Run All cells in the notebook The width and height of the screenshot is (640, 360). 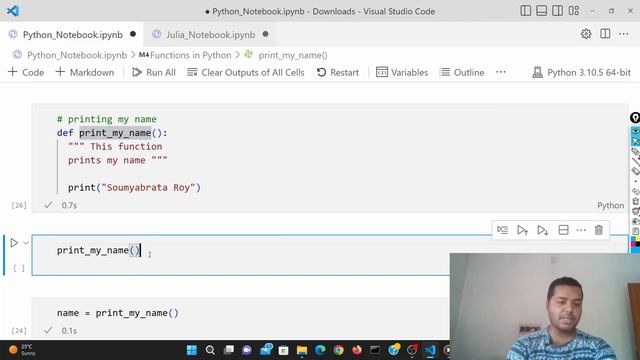tap(154, 72)
